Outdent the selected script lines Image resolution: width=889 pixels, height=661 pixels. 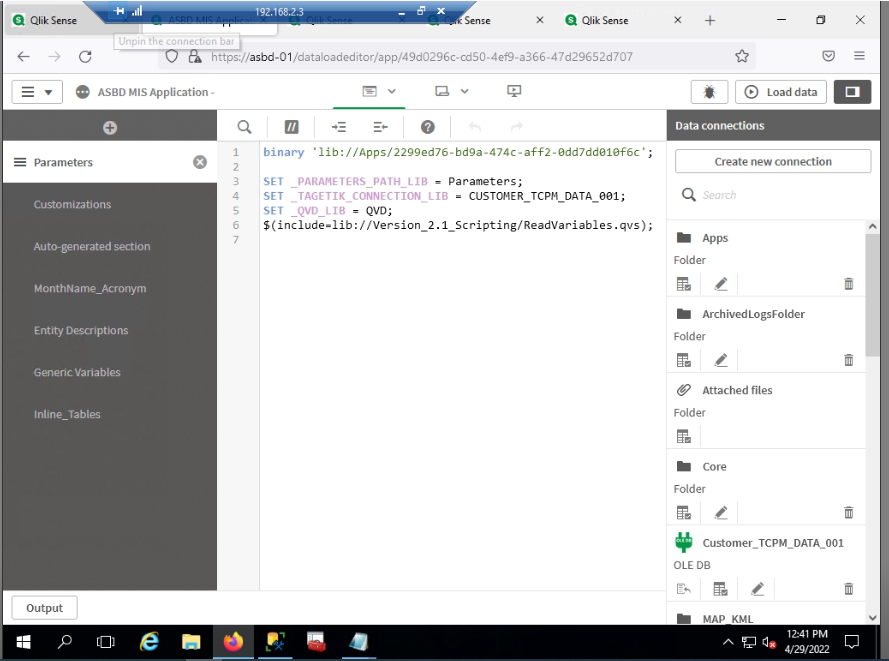[x=380, y=127]
